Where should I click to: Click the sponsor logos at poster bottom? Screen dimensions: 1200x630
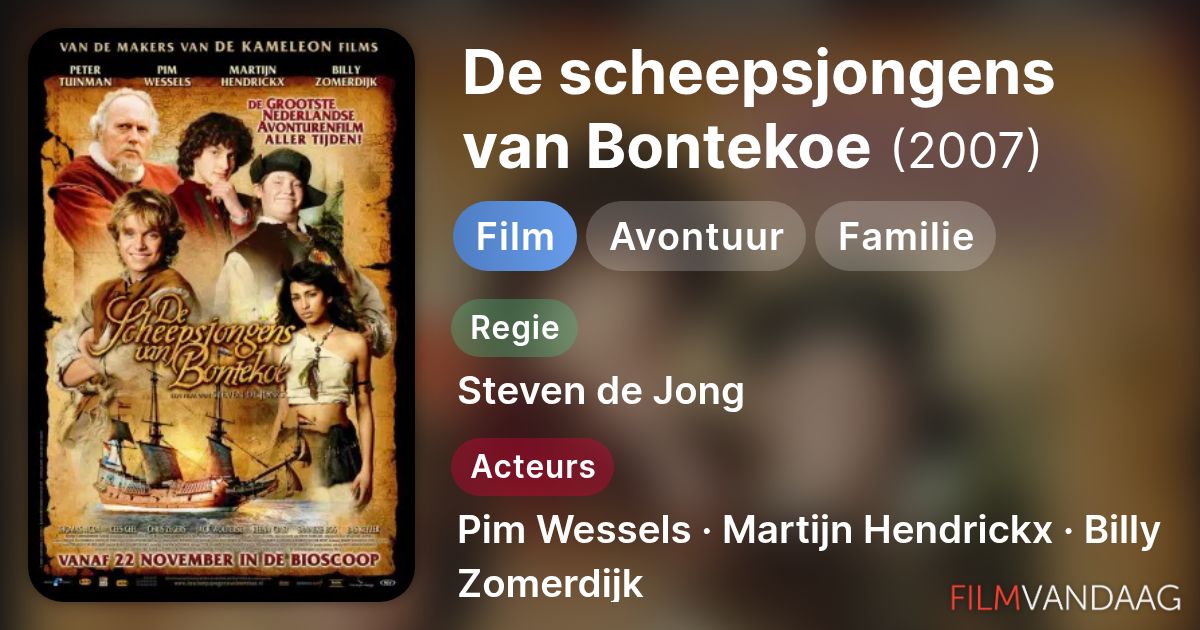tap(221, 582)
